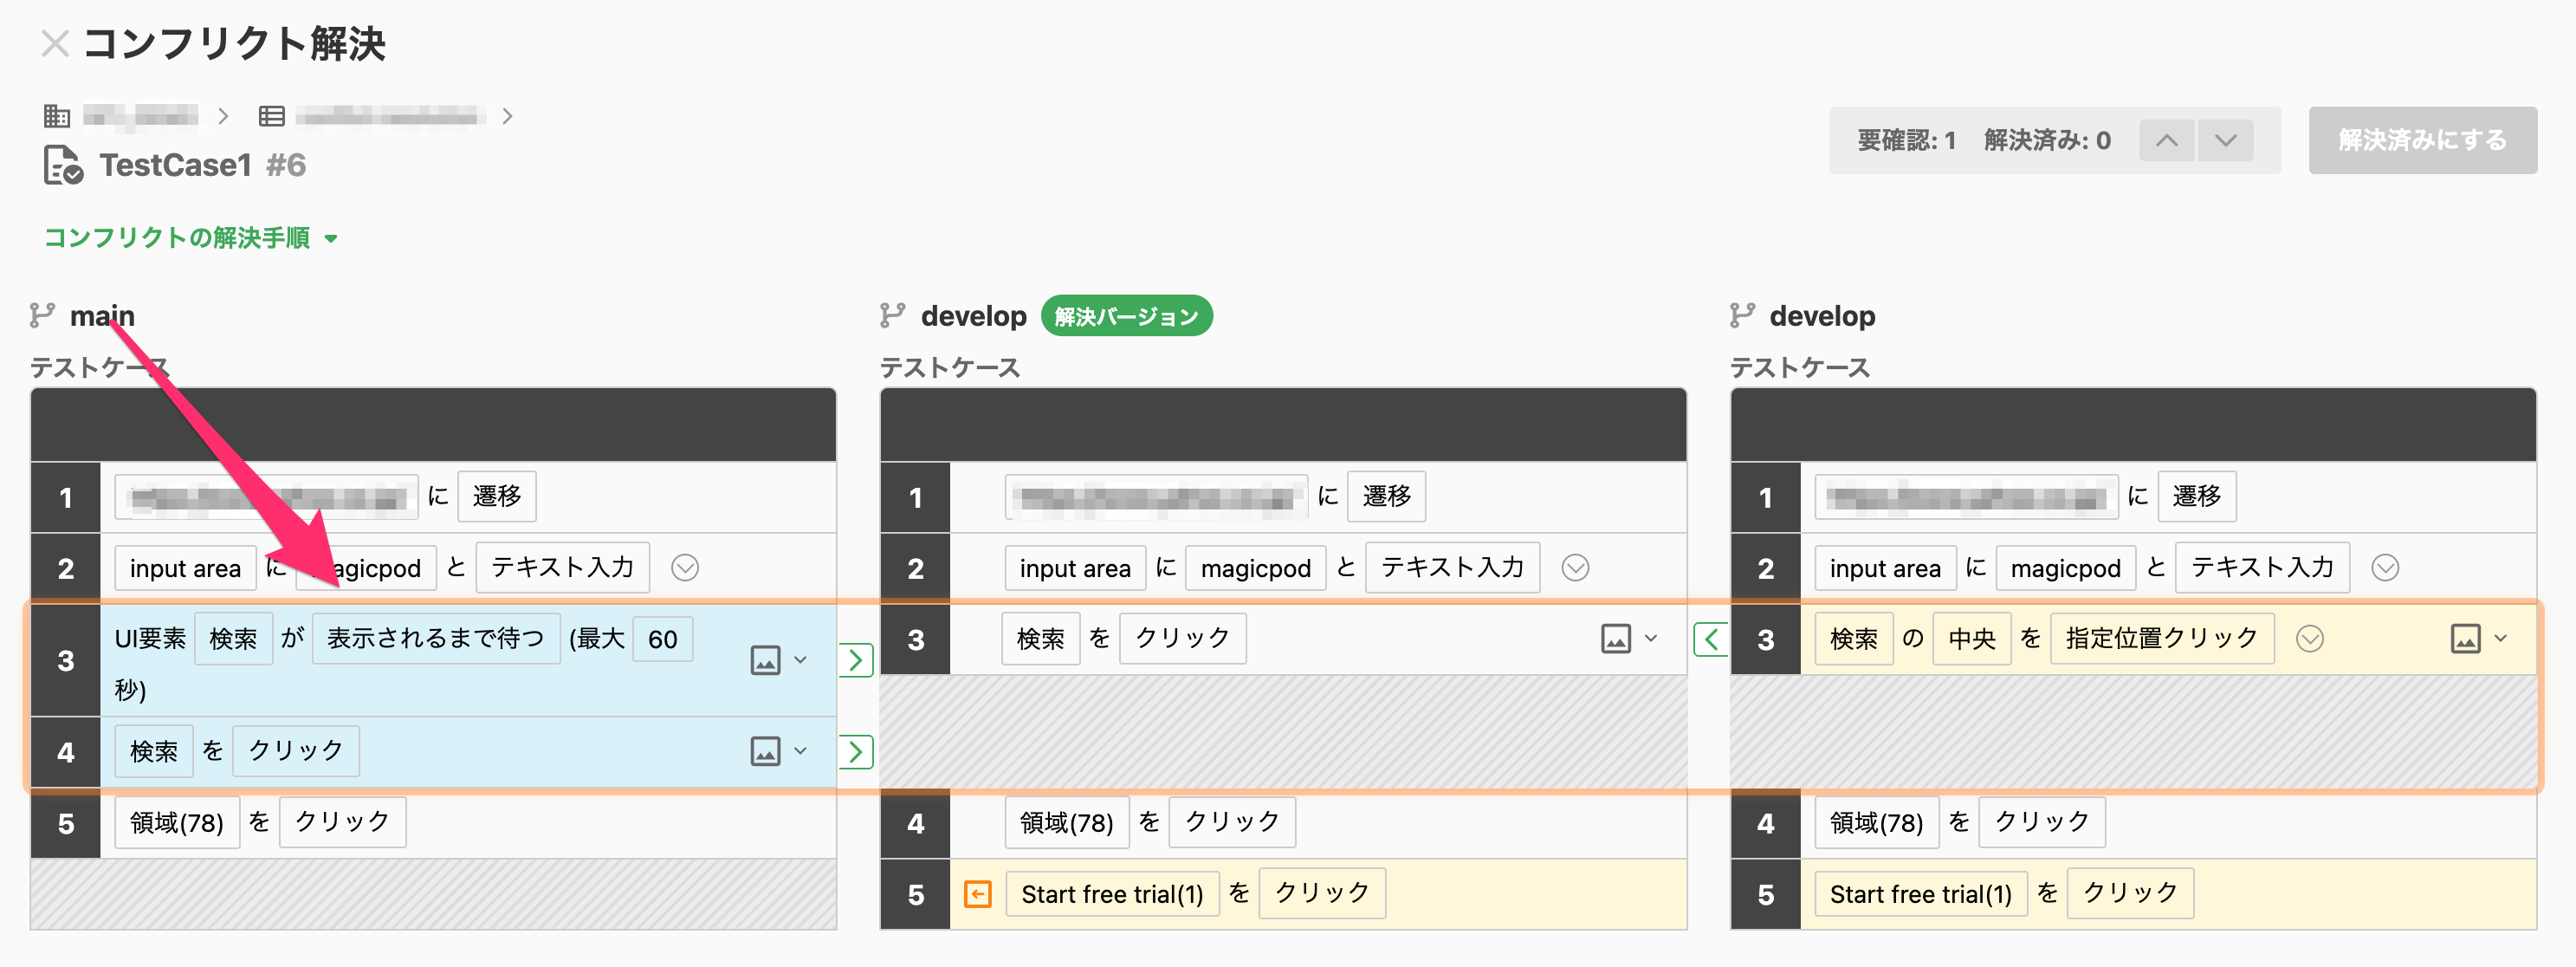Jump to the previous conflict with the up arrow
The height and width of the screenshot is (967, 2576).
(x=2166, y=141)
